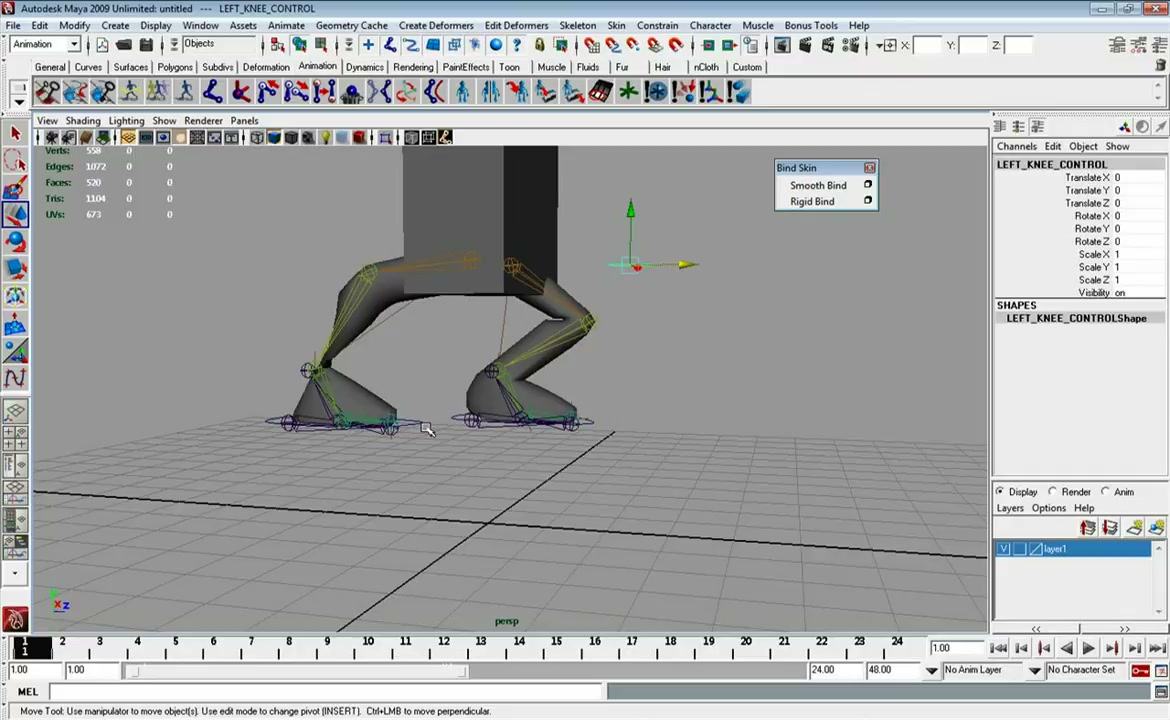
Task: Select the LEFT_KNEE_CONTROLShape shape entry
Action: (1075, 318)
